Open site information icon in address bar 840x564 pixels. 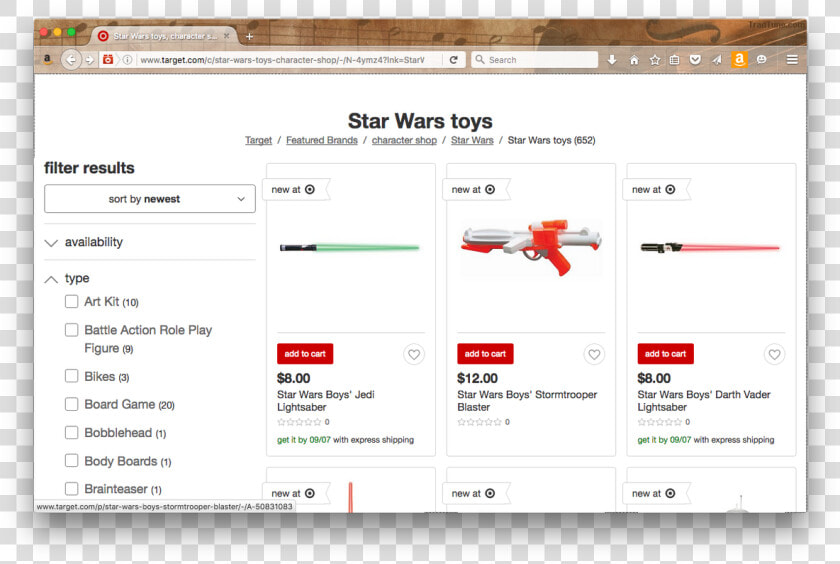(127, 59)
